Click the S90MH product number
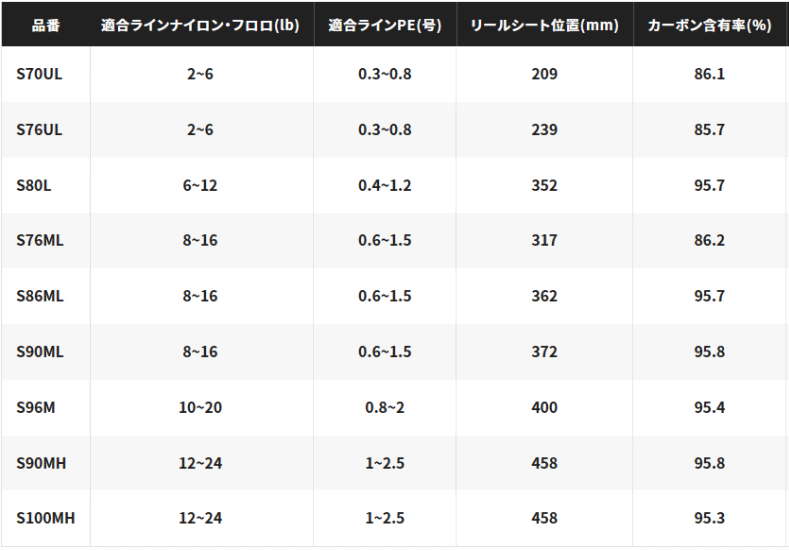 [41, 463]
